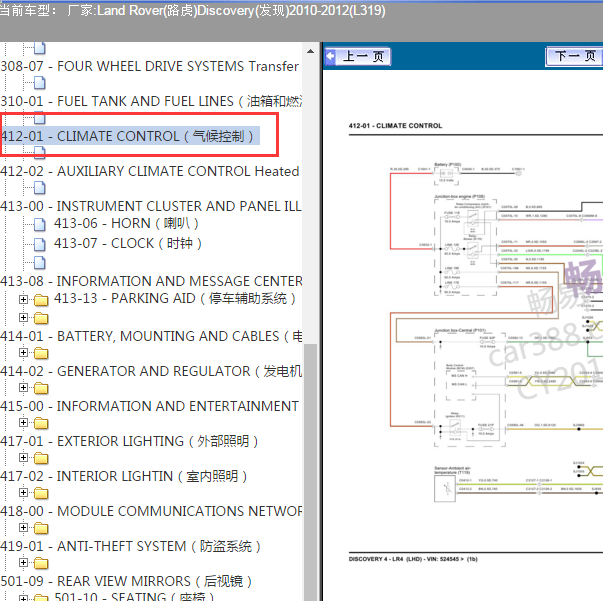603x601 pixels.
Task: Click the folder icon above the 414-02 GENERATOR label
Action: (x=41, y=353)
